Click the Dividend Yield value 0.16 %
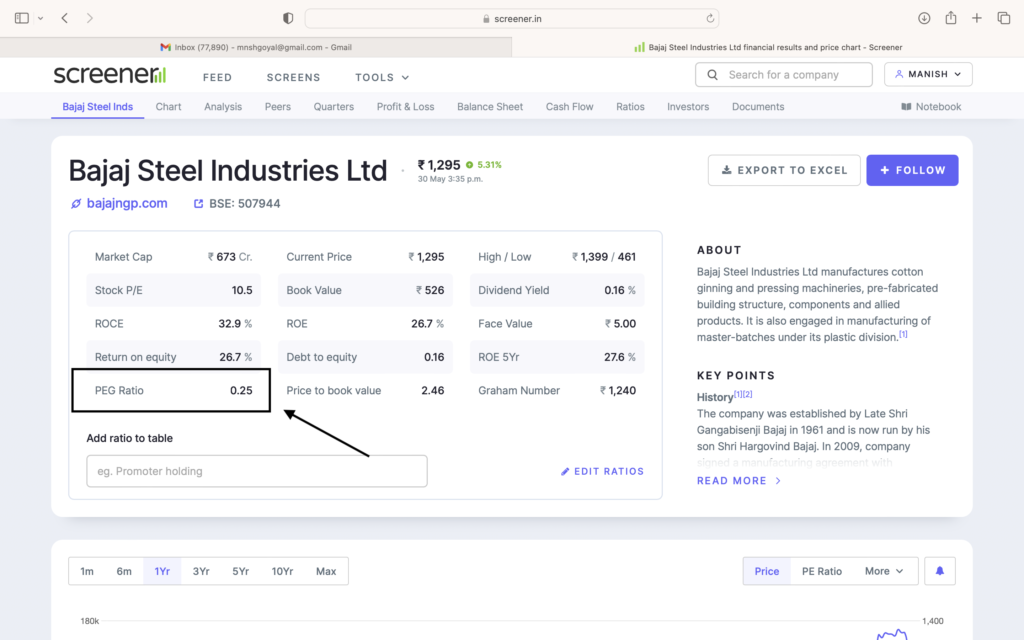 pos(620,290)
